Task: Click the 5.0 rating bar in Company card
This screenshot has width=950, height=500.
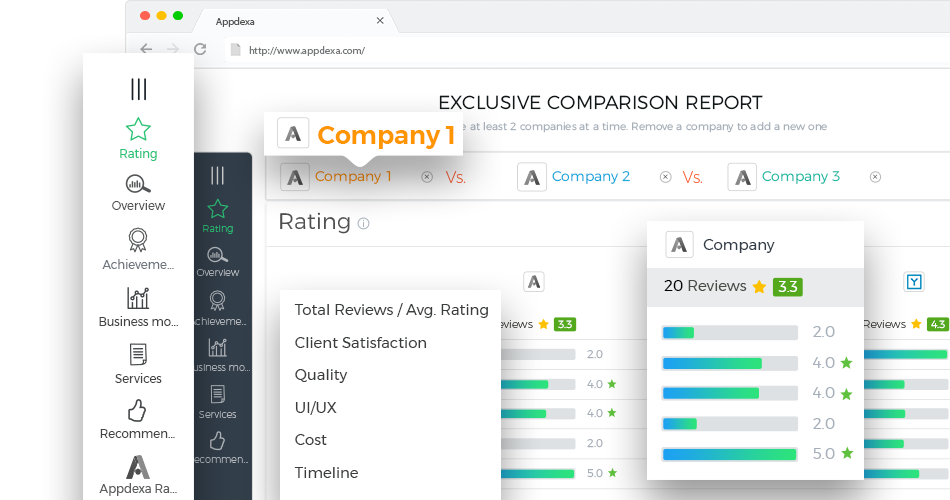Action: point(729,454)
